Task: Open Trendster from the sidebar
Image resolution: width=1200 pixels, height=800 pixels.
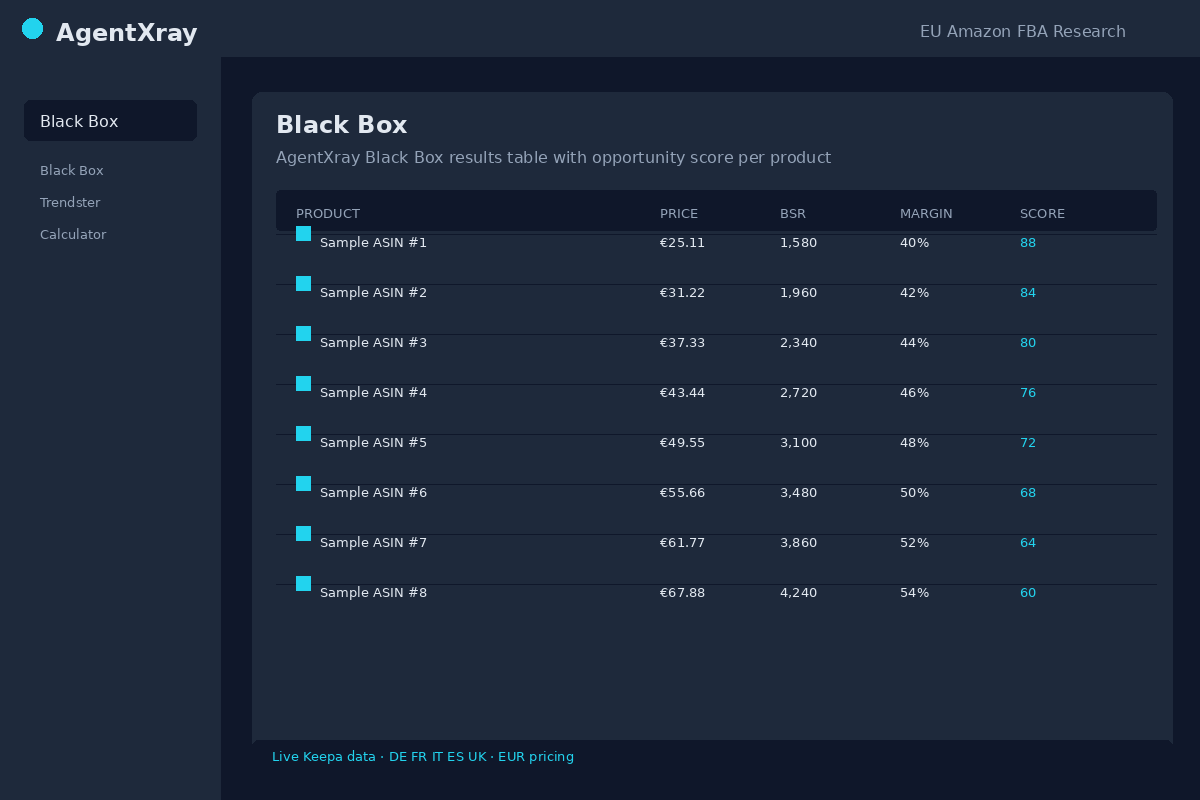Action: 70,202
